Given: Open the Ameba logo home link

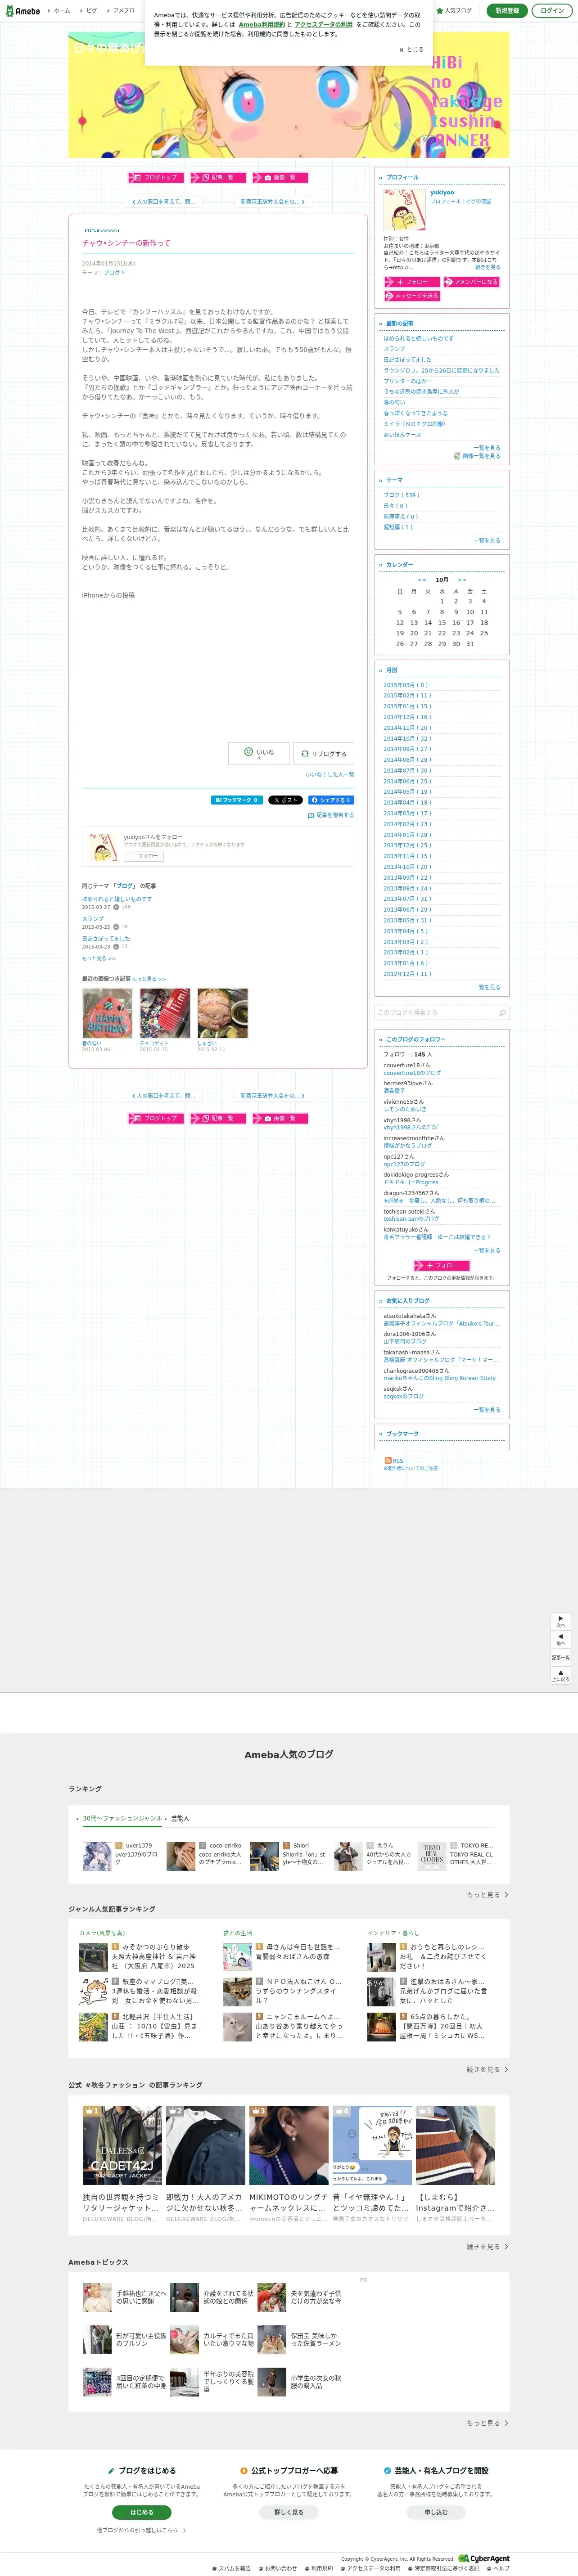Looking at the screenshot, I should [x=22, y=11].
